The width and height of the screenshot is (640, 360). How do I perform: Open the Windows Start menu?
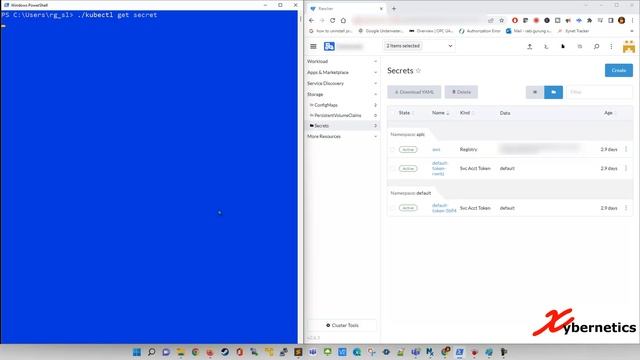pos(137,352)
